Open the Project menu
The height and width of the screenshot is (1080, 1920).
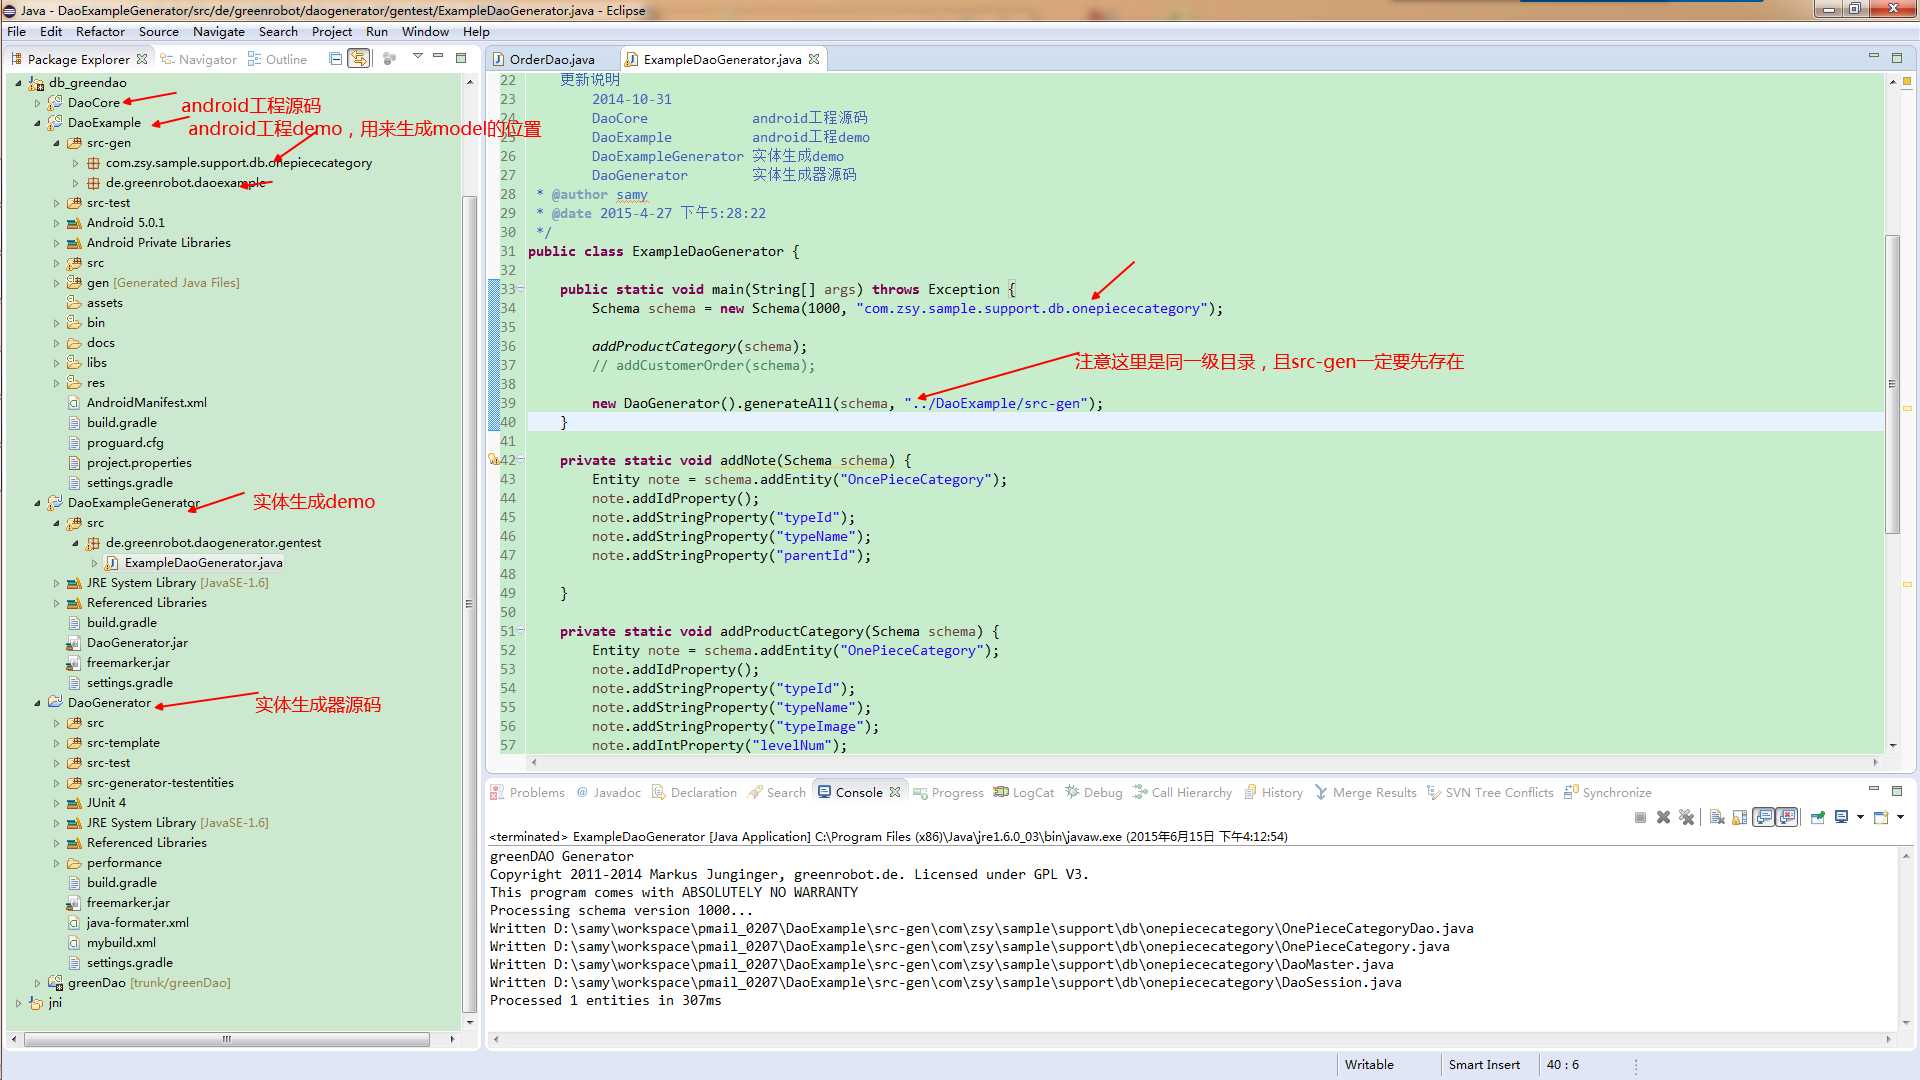(332, 31)
